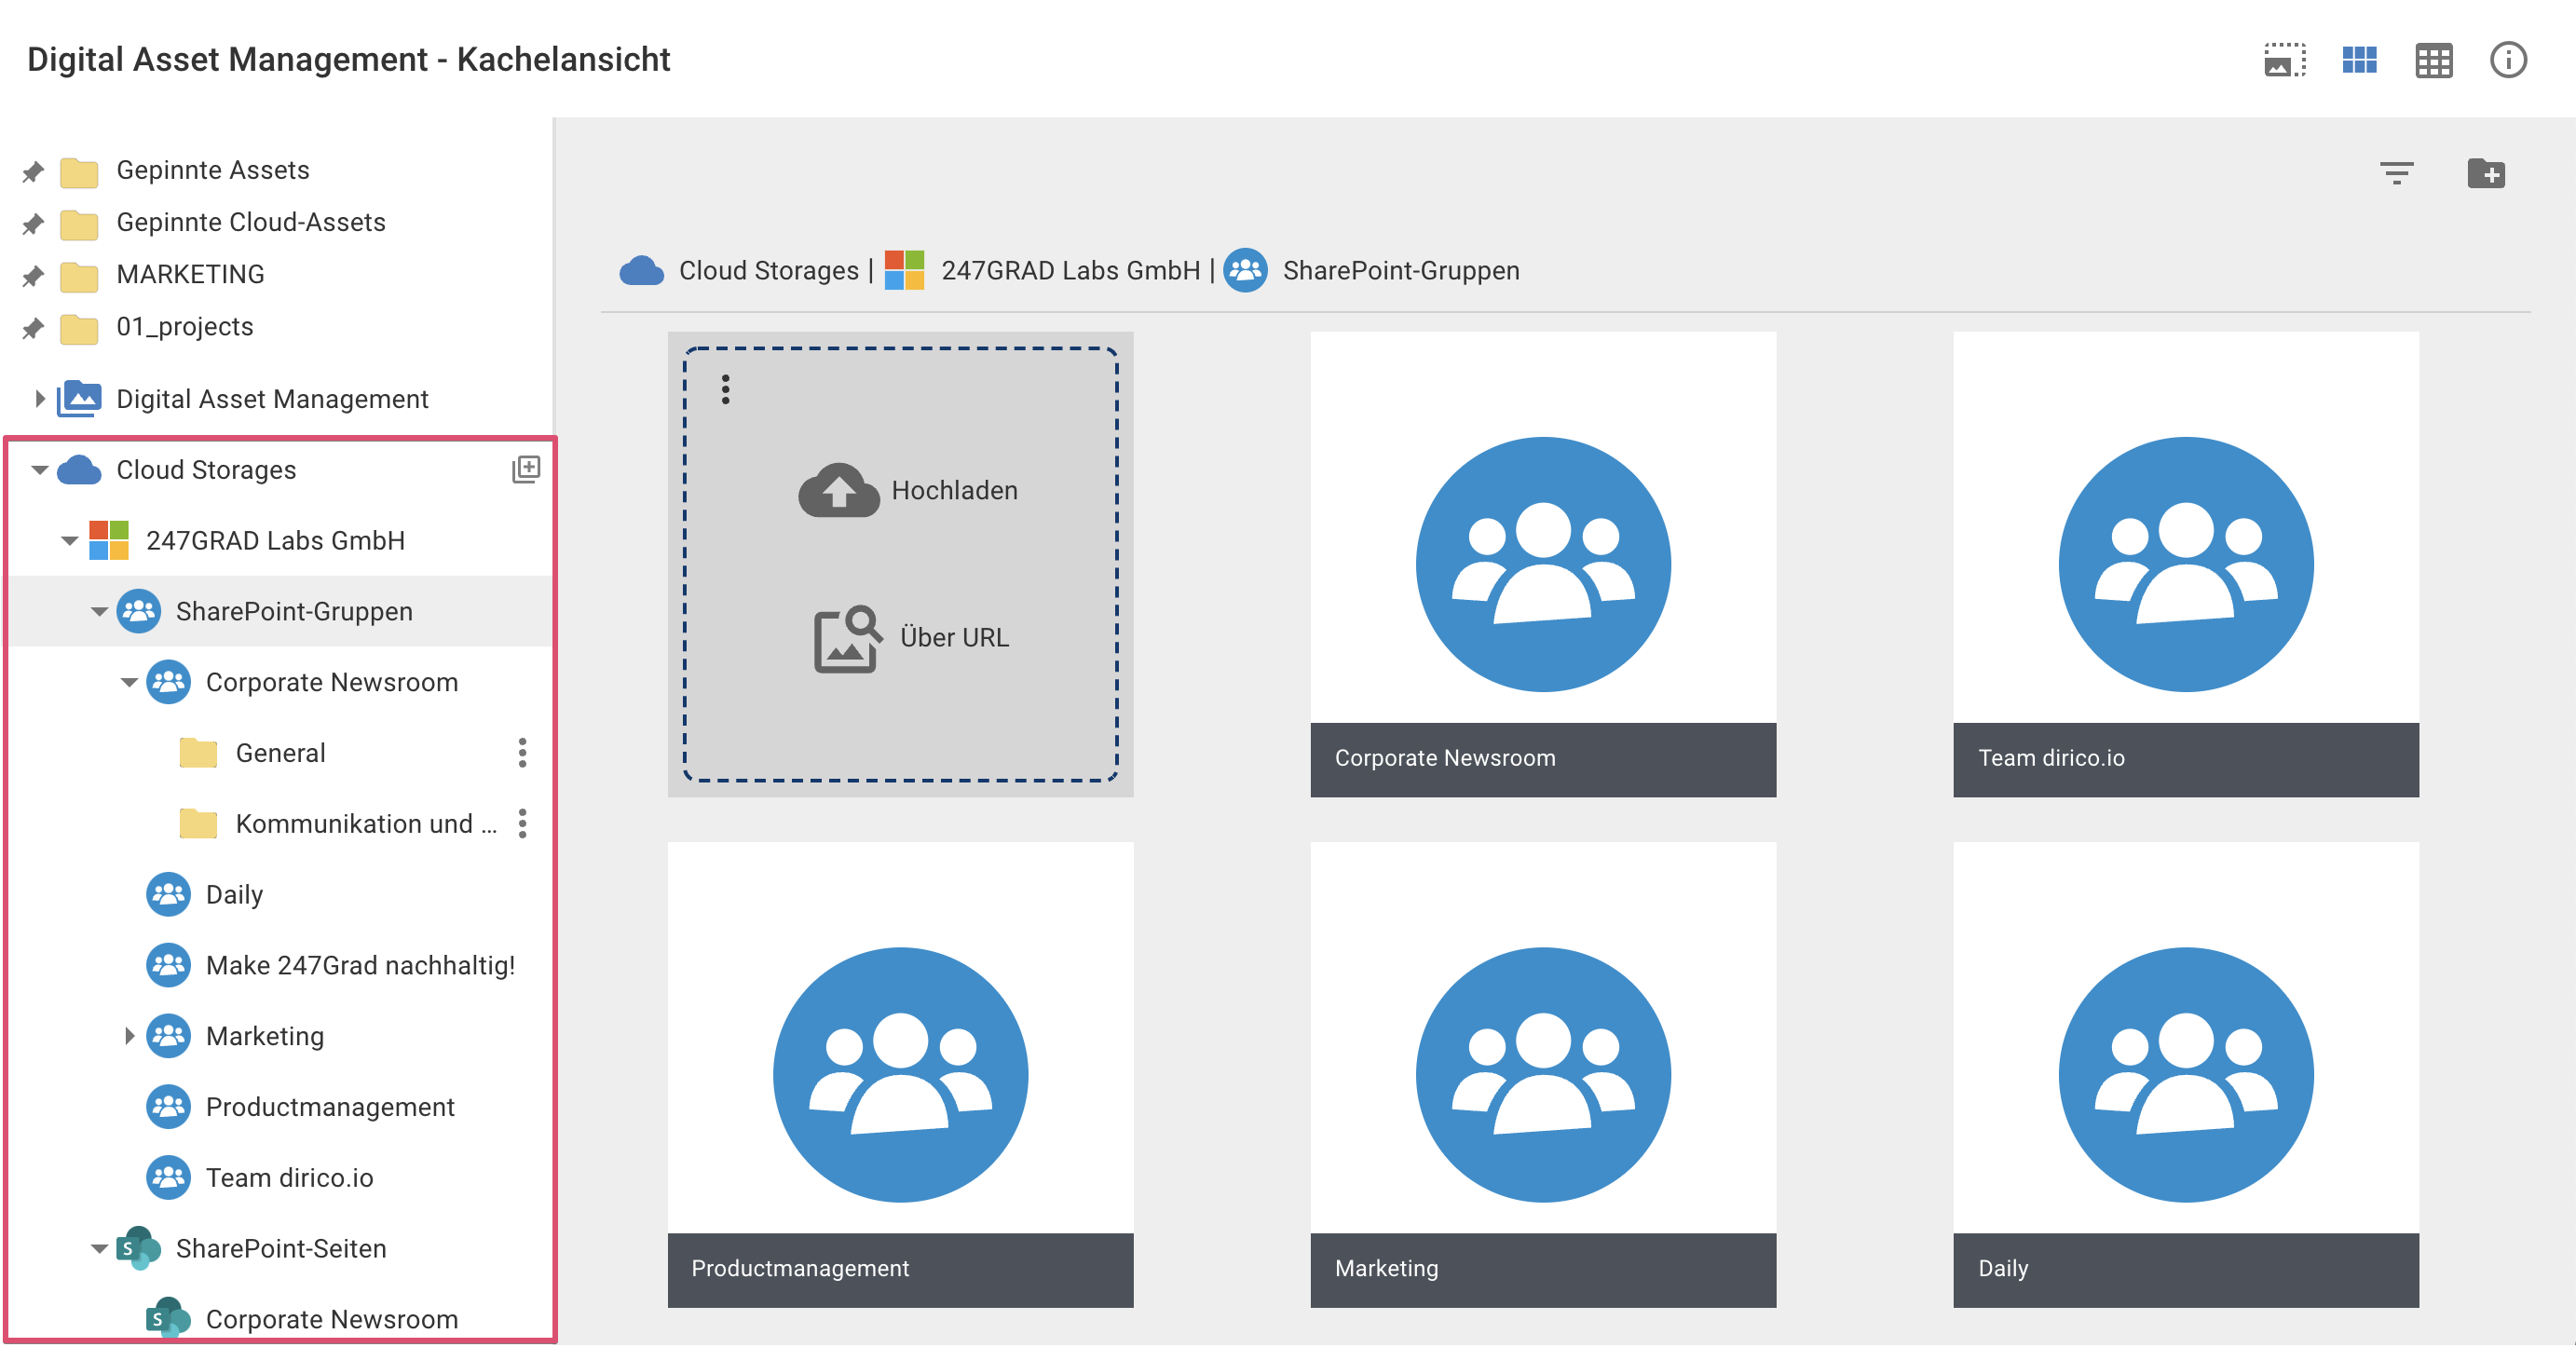Click the pin icon next to Gepinnte Cloud-Assets
Viewport: 2576px width, 1347px height.
pos(33,224)
